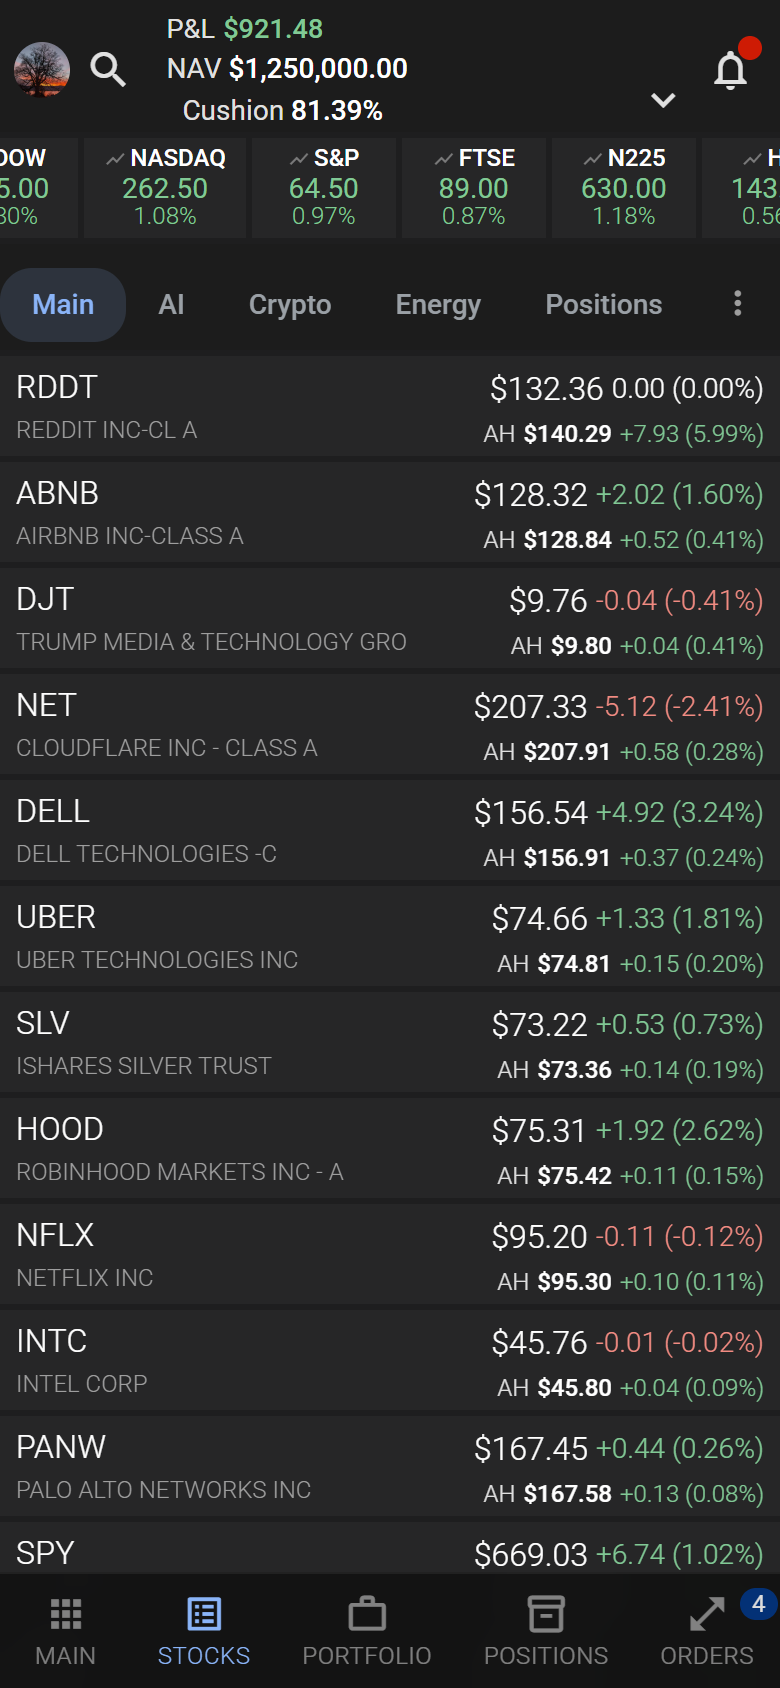Select the Positions watchlist tab
Viewport: 780px width, 1688px height.
tap(604, 304)
